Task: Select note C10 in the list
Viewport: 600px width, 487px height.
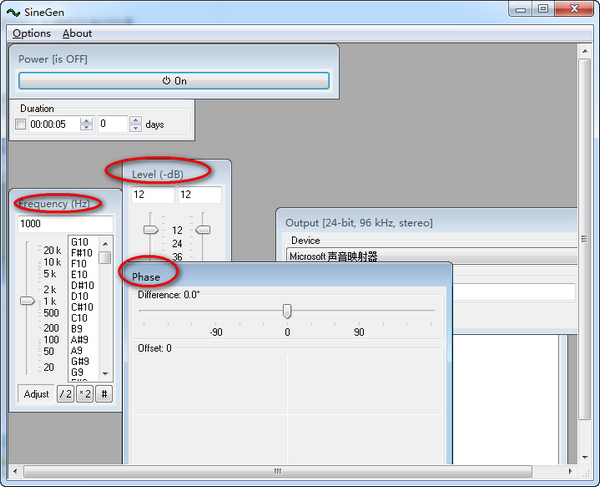Action: [x=79, y=318]
